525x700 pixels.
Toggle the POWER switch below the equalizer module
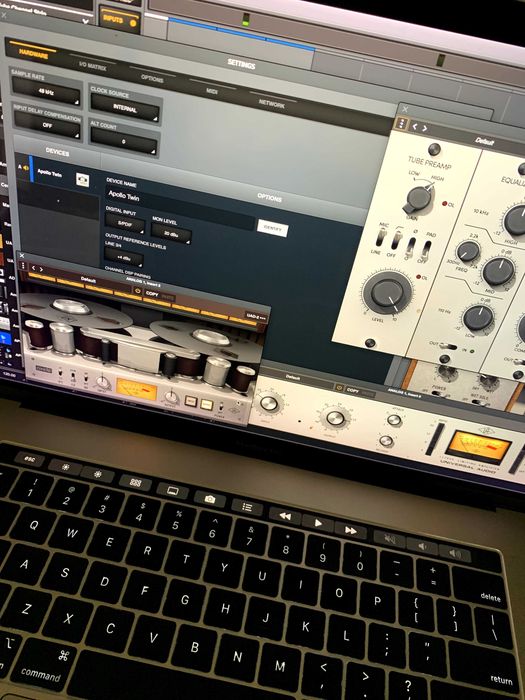pos(439,393)
